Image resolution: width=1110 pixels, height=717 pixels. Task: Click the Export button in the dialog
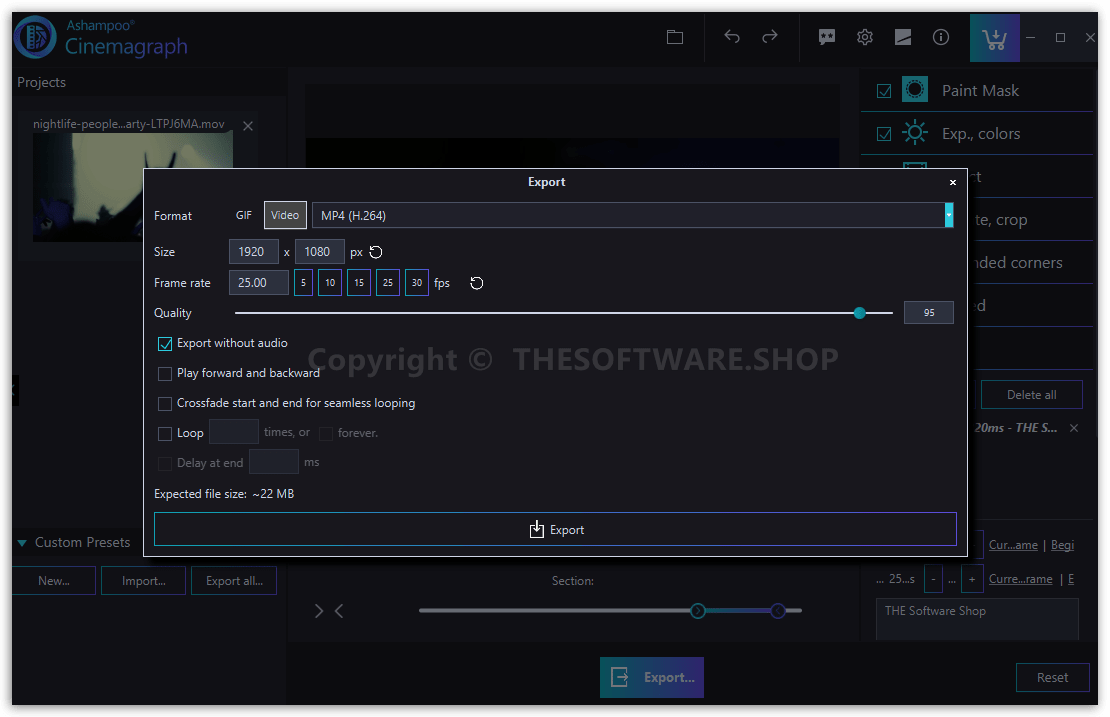pos(556,528)
